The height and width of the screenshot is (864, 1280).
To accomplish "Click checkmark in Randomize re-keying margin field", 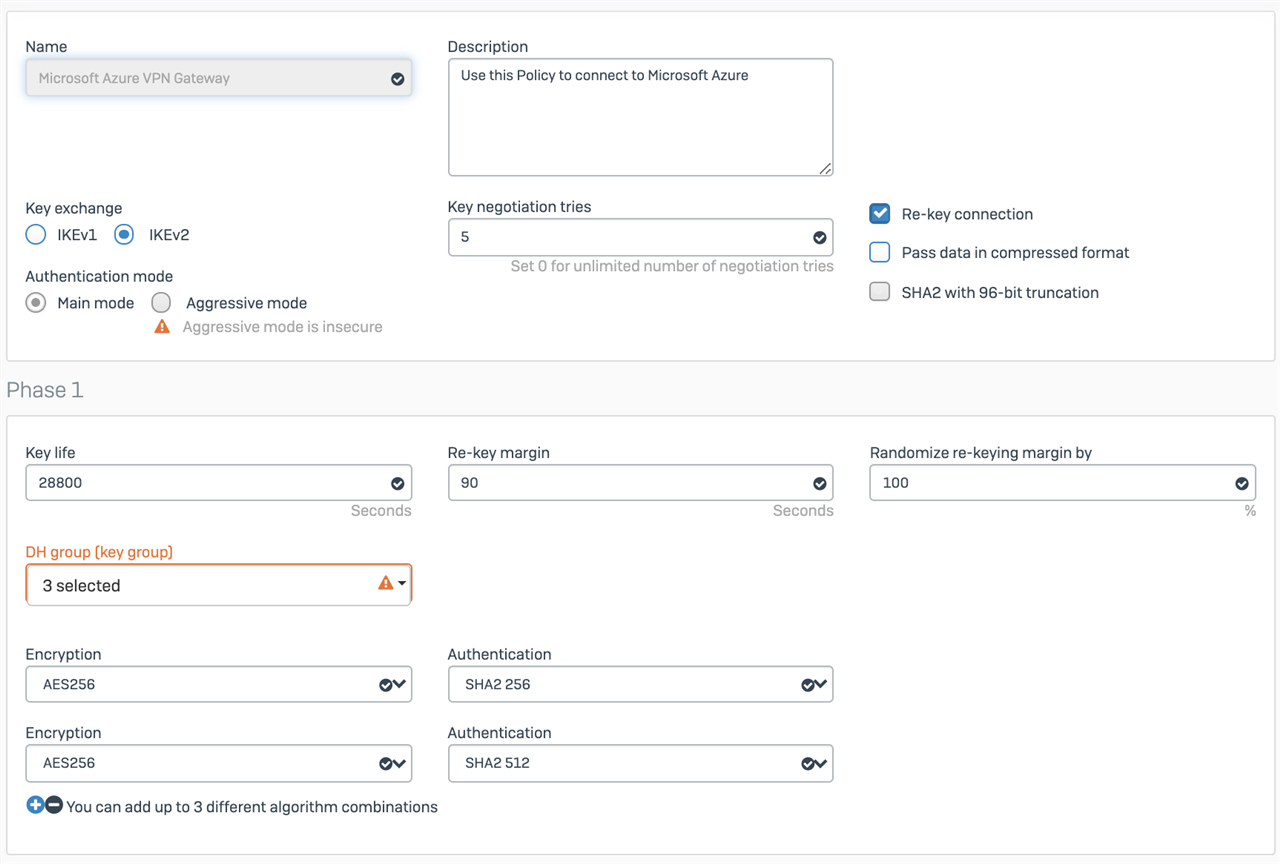I will tap(1241, 483).
